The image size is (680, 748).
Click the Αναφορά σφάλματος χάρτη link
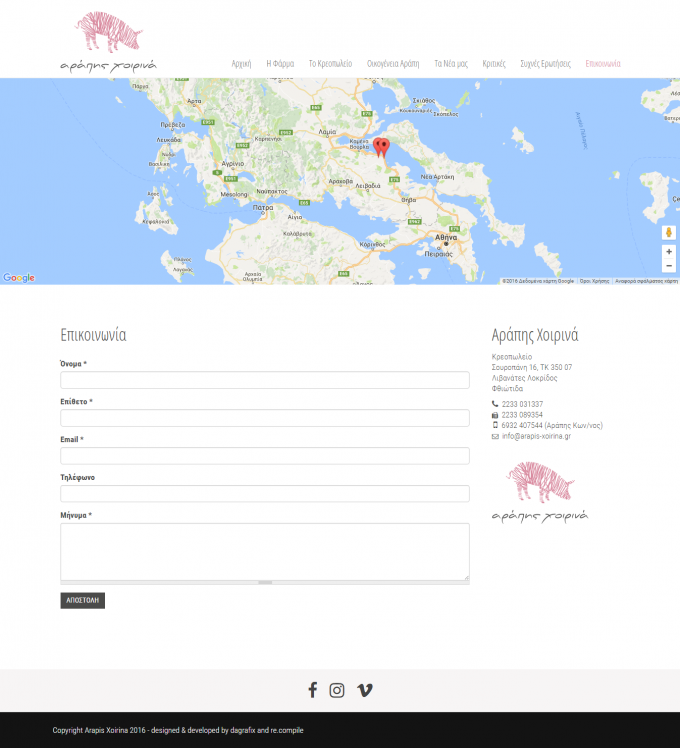pyautogui.click(x=646, y=281)
